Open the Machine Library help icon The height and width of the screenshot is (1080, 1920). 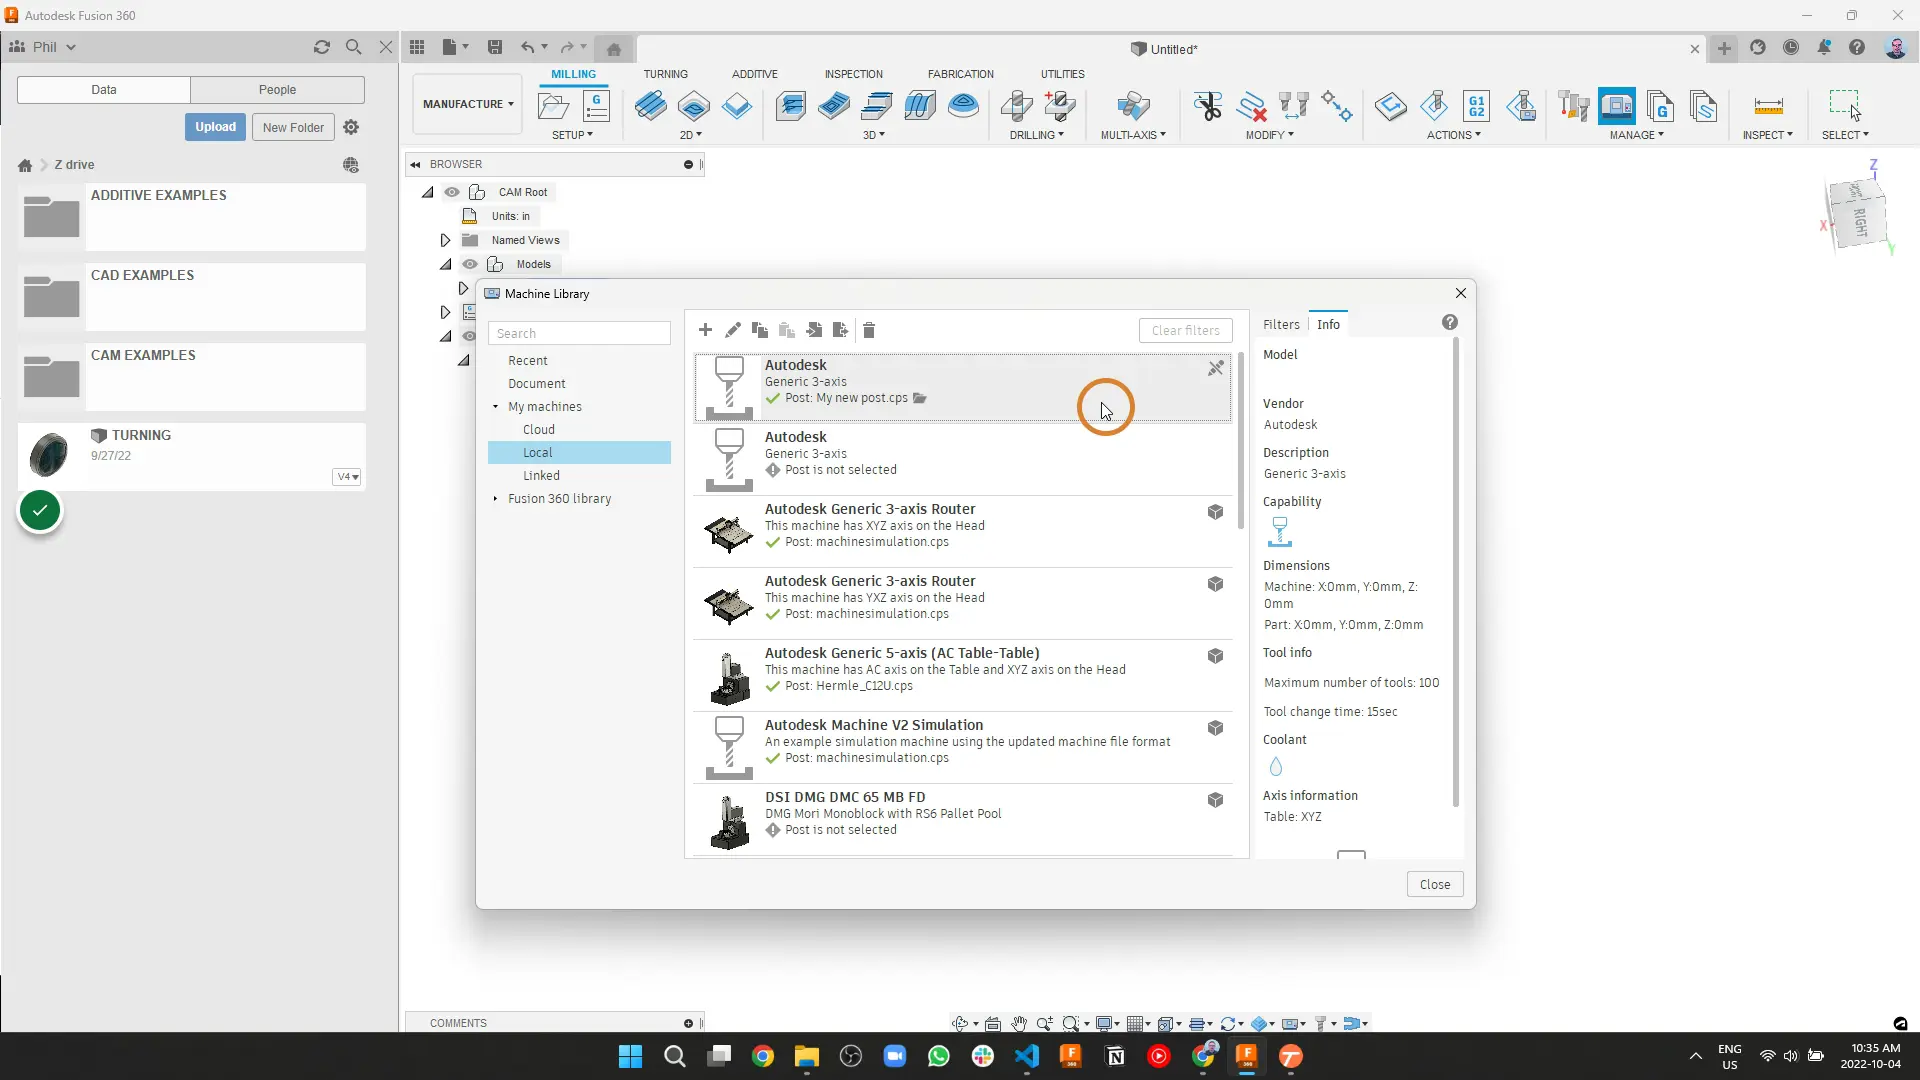click(x=1450, y=322)
